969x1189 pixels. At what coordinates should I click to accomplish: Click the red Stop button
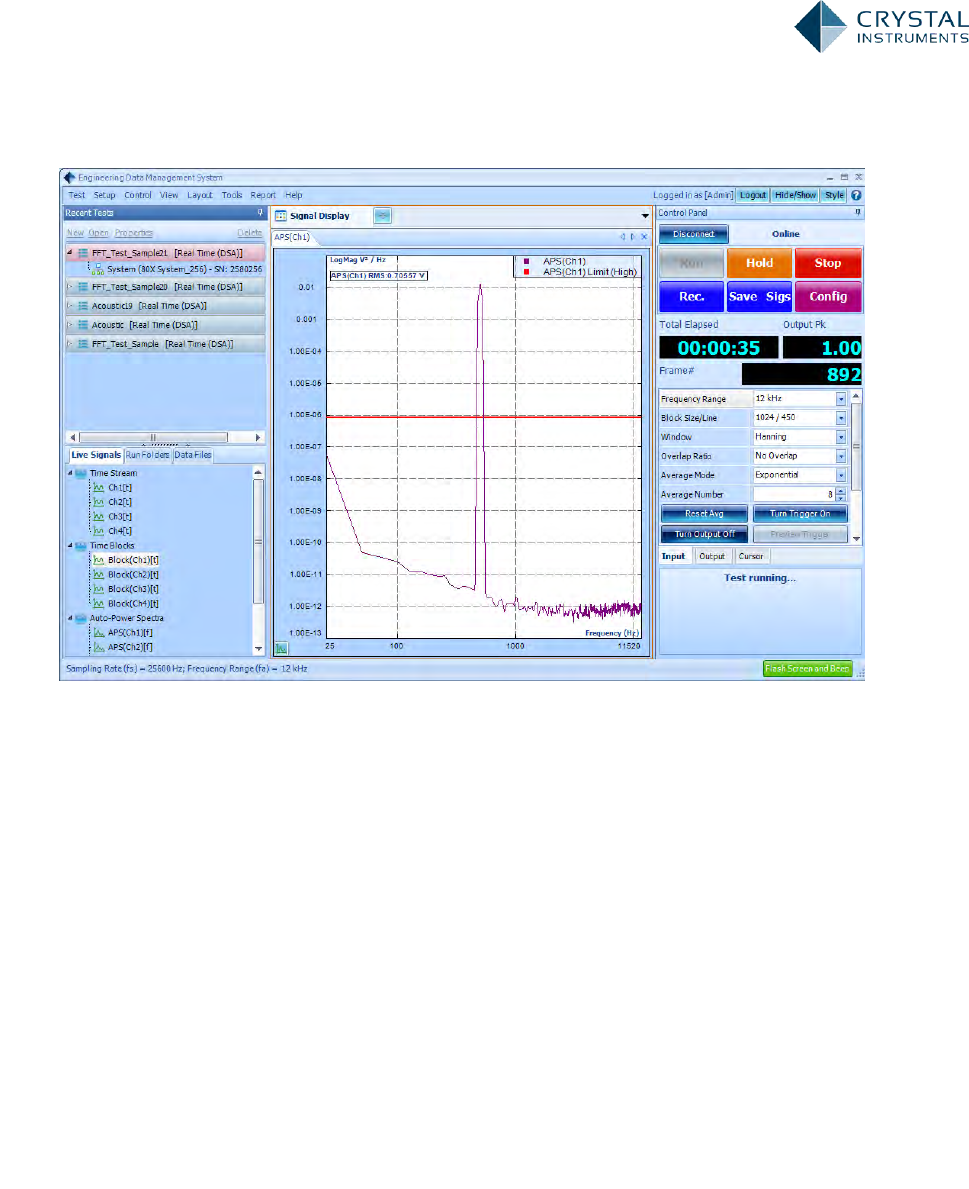pos(828,263)
